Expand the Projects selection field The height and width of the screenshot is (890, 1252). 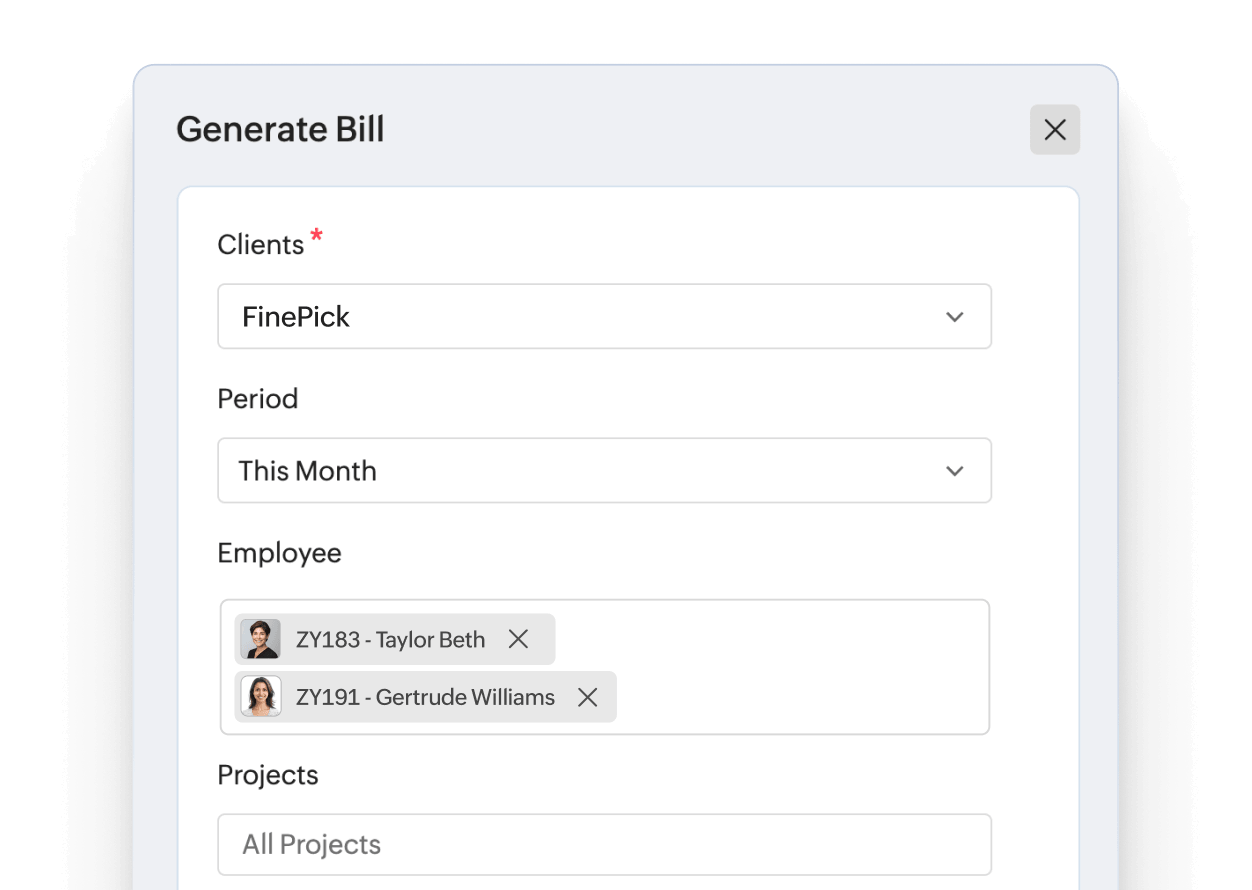604,844
